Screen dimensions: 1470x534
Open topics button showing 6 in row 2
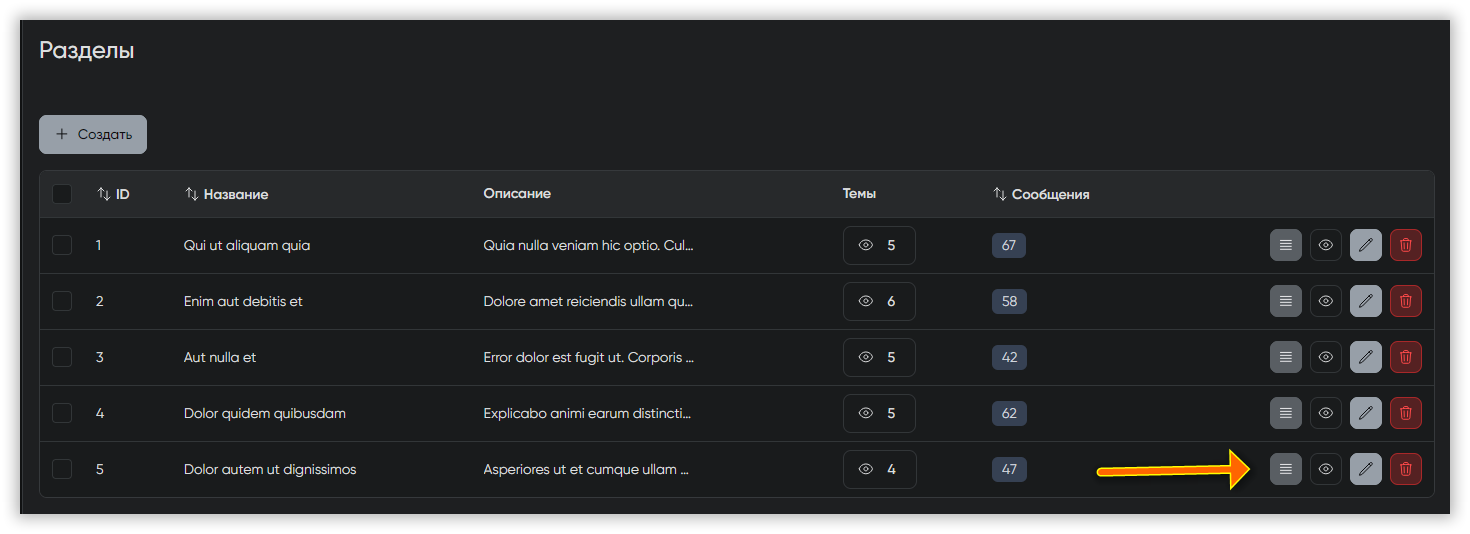click(879, 301)
